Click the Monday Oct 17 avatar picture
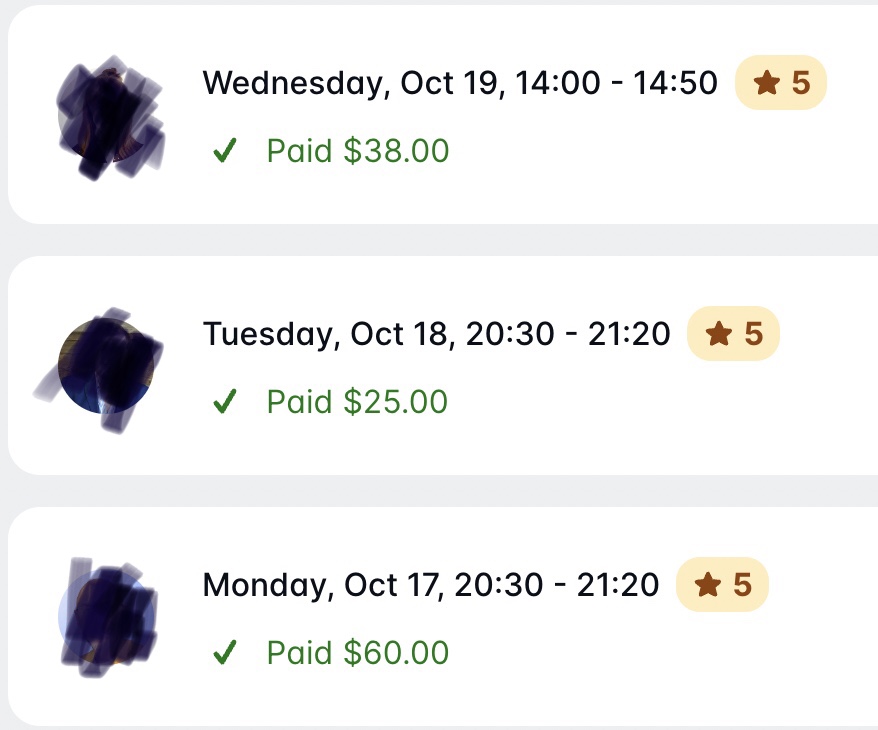 click(106, 616)
